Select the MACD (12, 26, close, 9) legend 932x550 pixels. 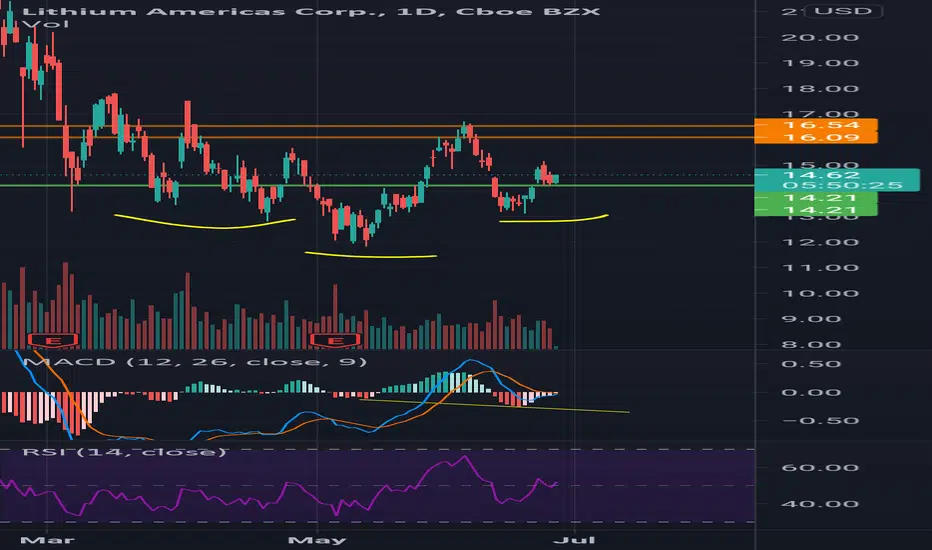[x=194, y=362]
